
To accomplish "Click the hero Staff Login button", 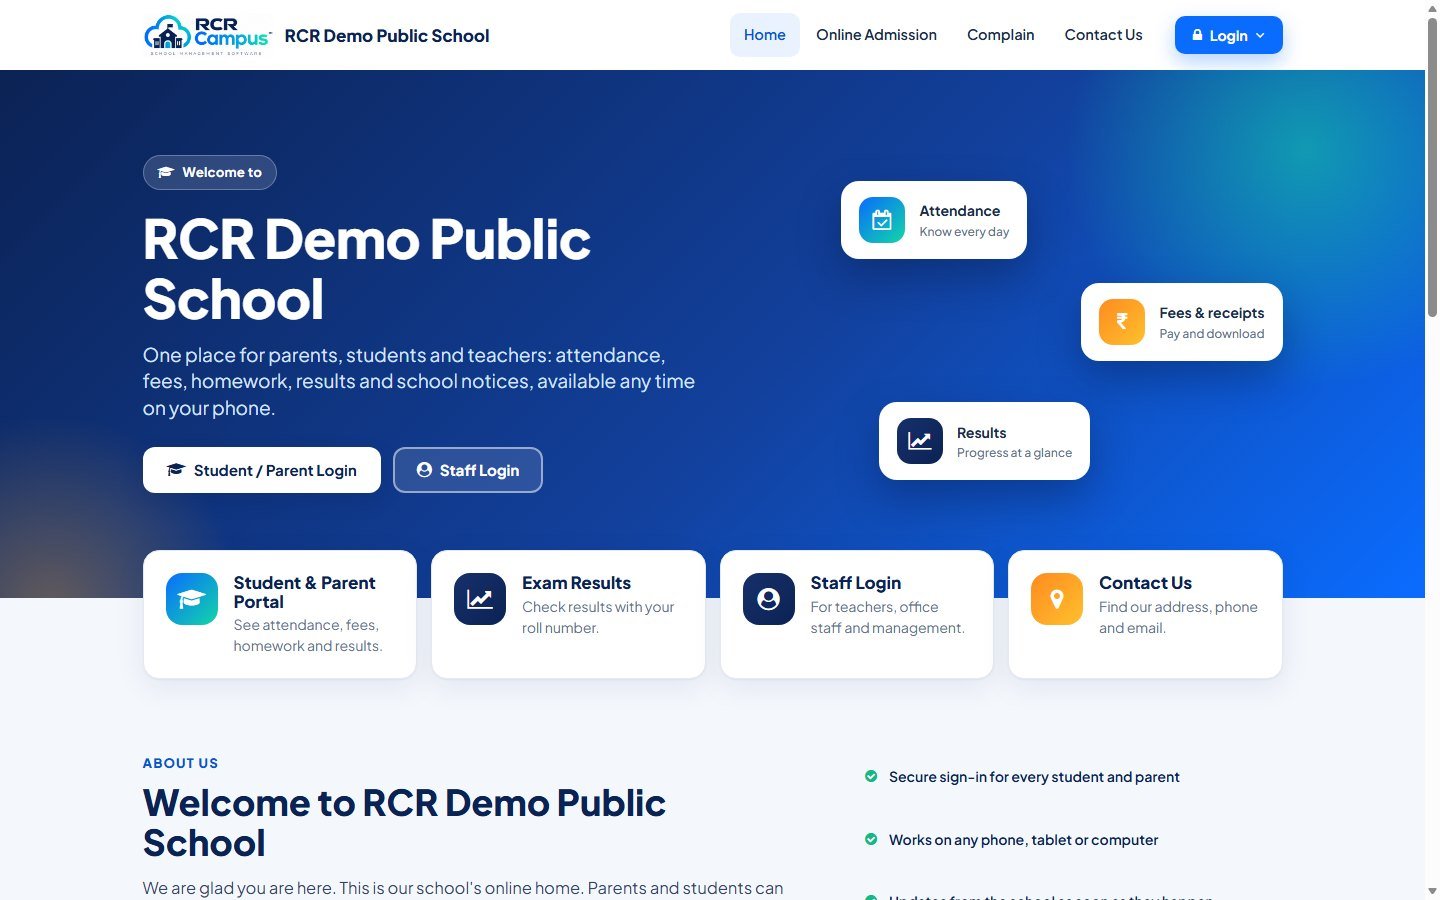I will (468, 470).
